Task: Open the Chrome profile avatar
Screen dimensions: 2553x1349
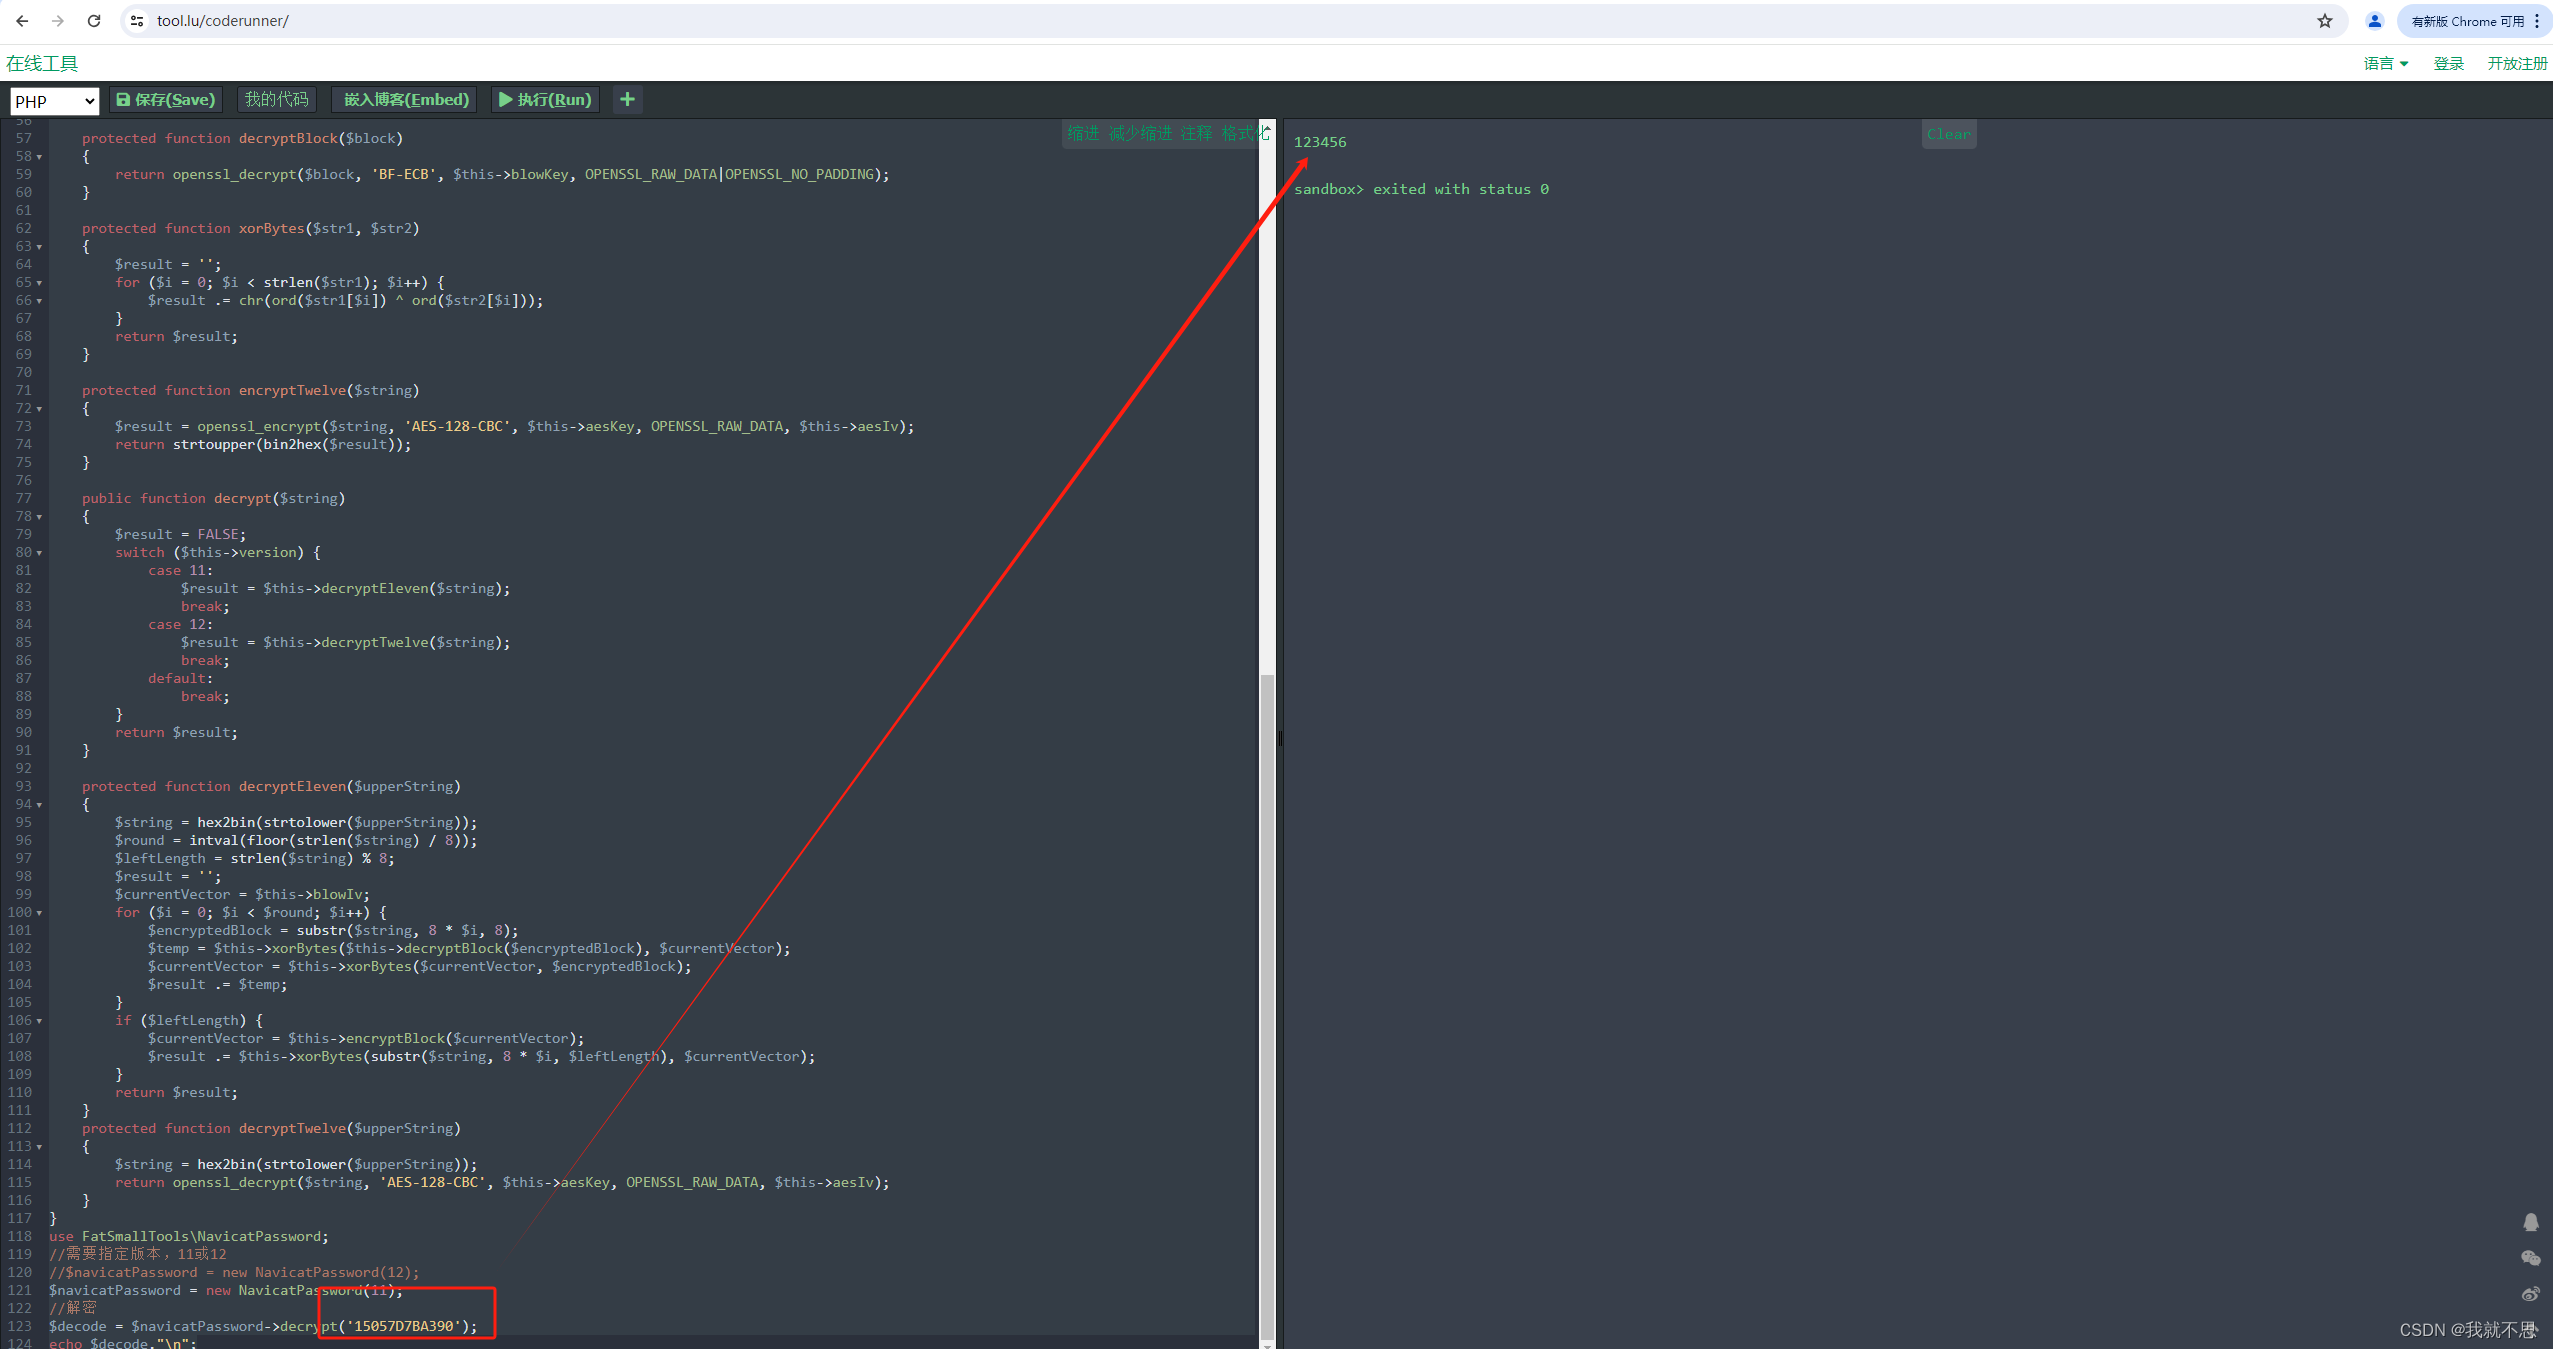Action: [2374, 21]
